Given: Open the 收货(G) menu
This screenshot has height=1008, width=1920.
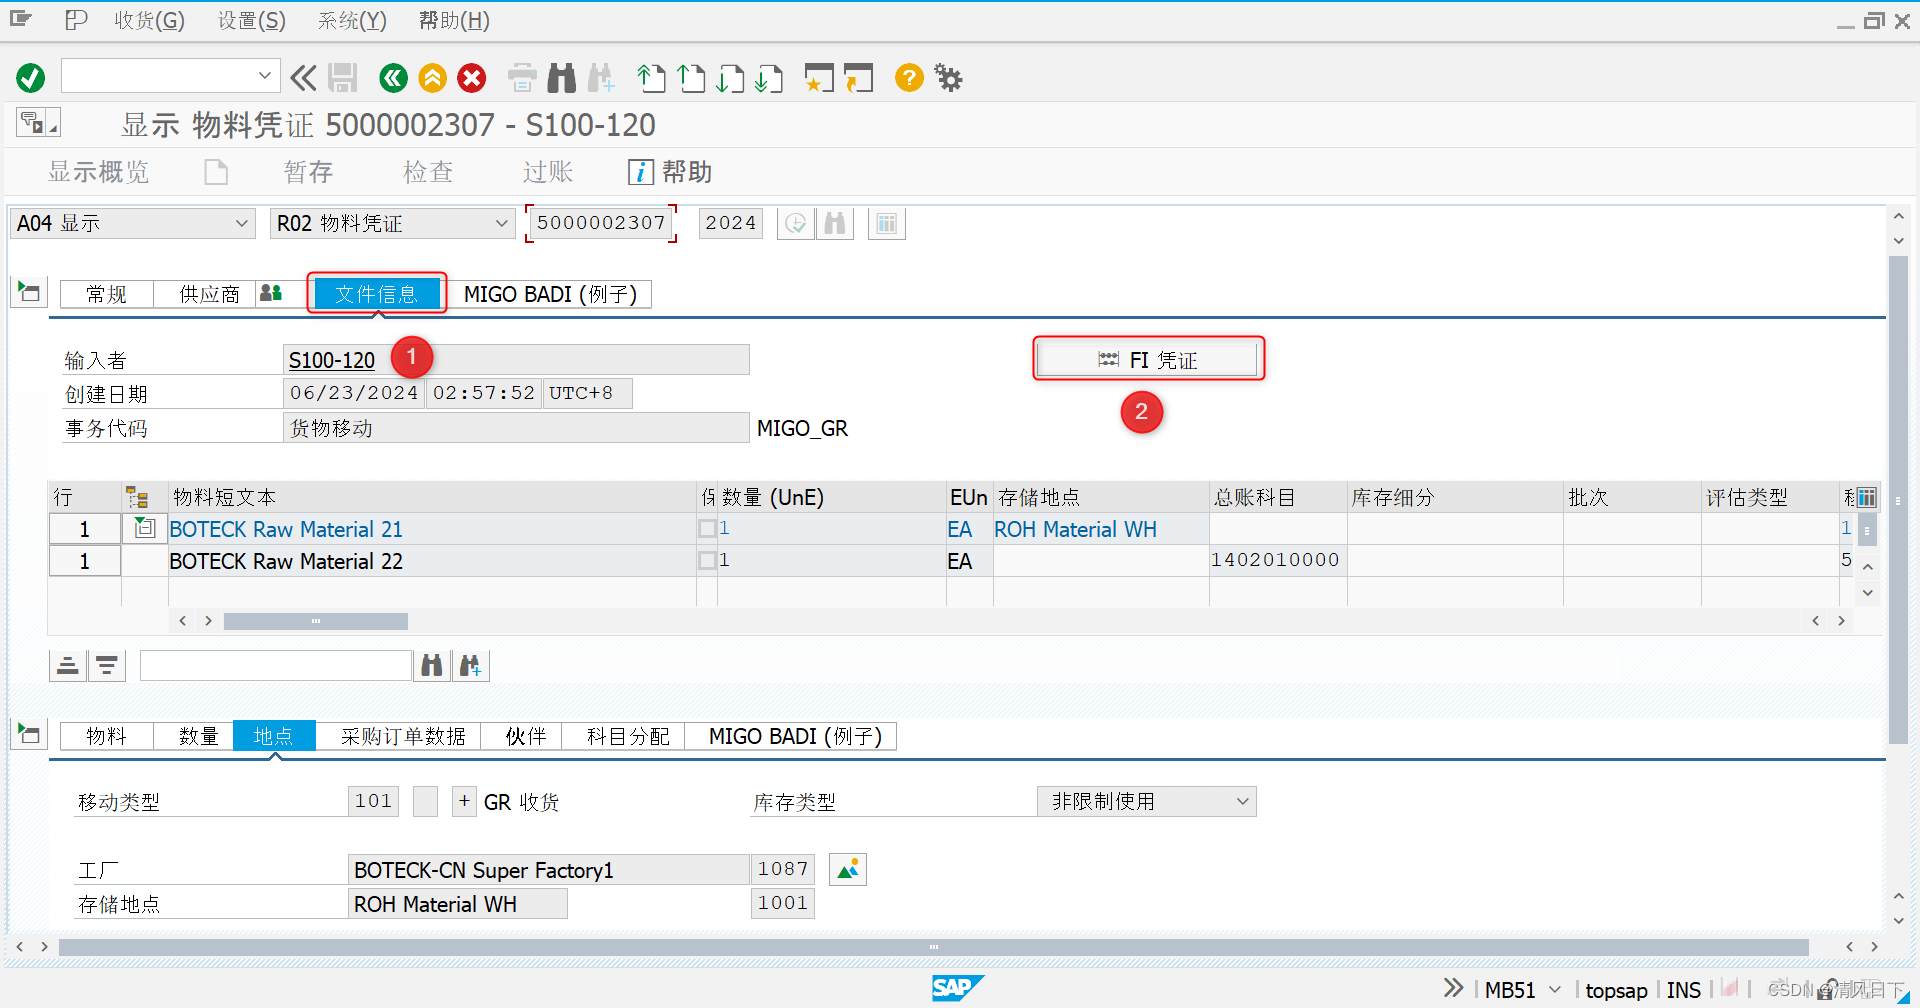Looking at the screenshot, I should point(149,20).
